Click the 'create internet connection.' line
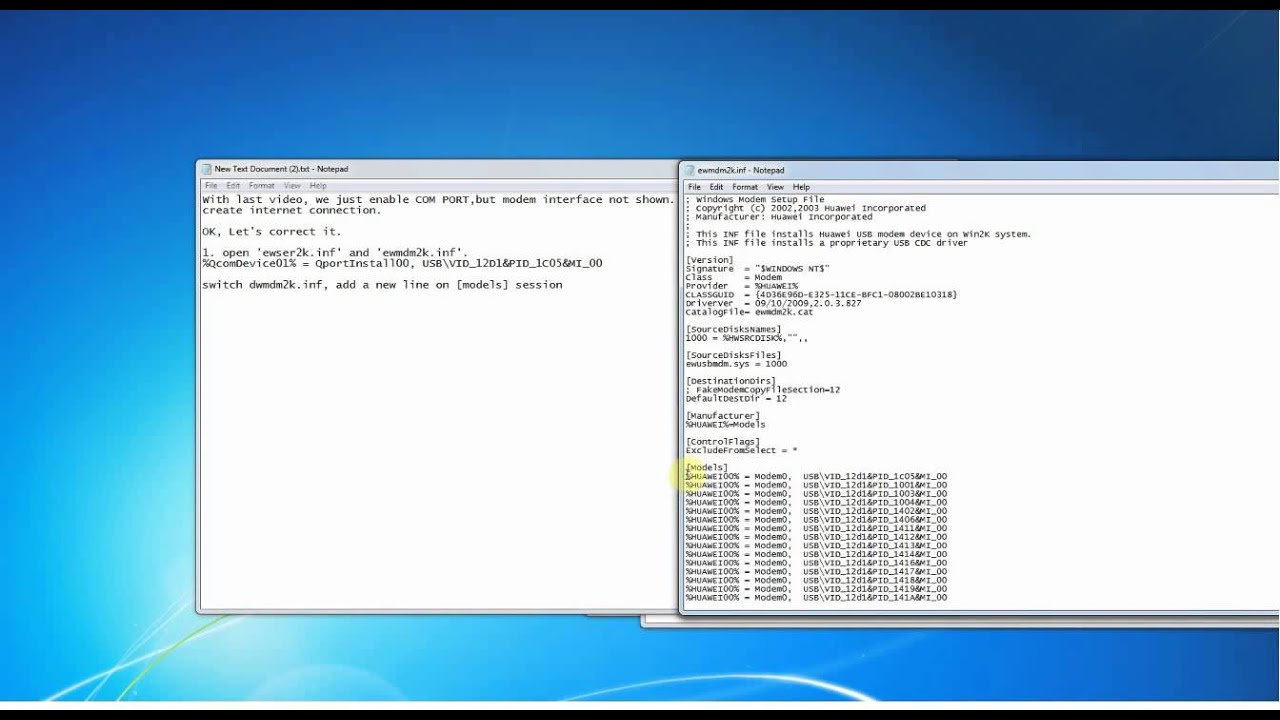Viewport: 1280px width, 720px height. (292, 210)
